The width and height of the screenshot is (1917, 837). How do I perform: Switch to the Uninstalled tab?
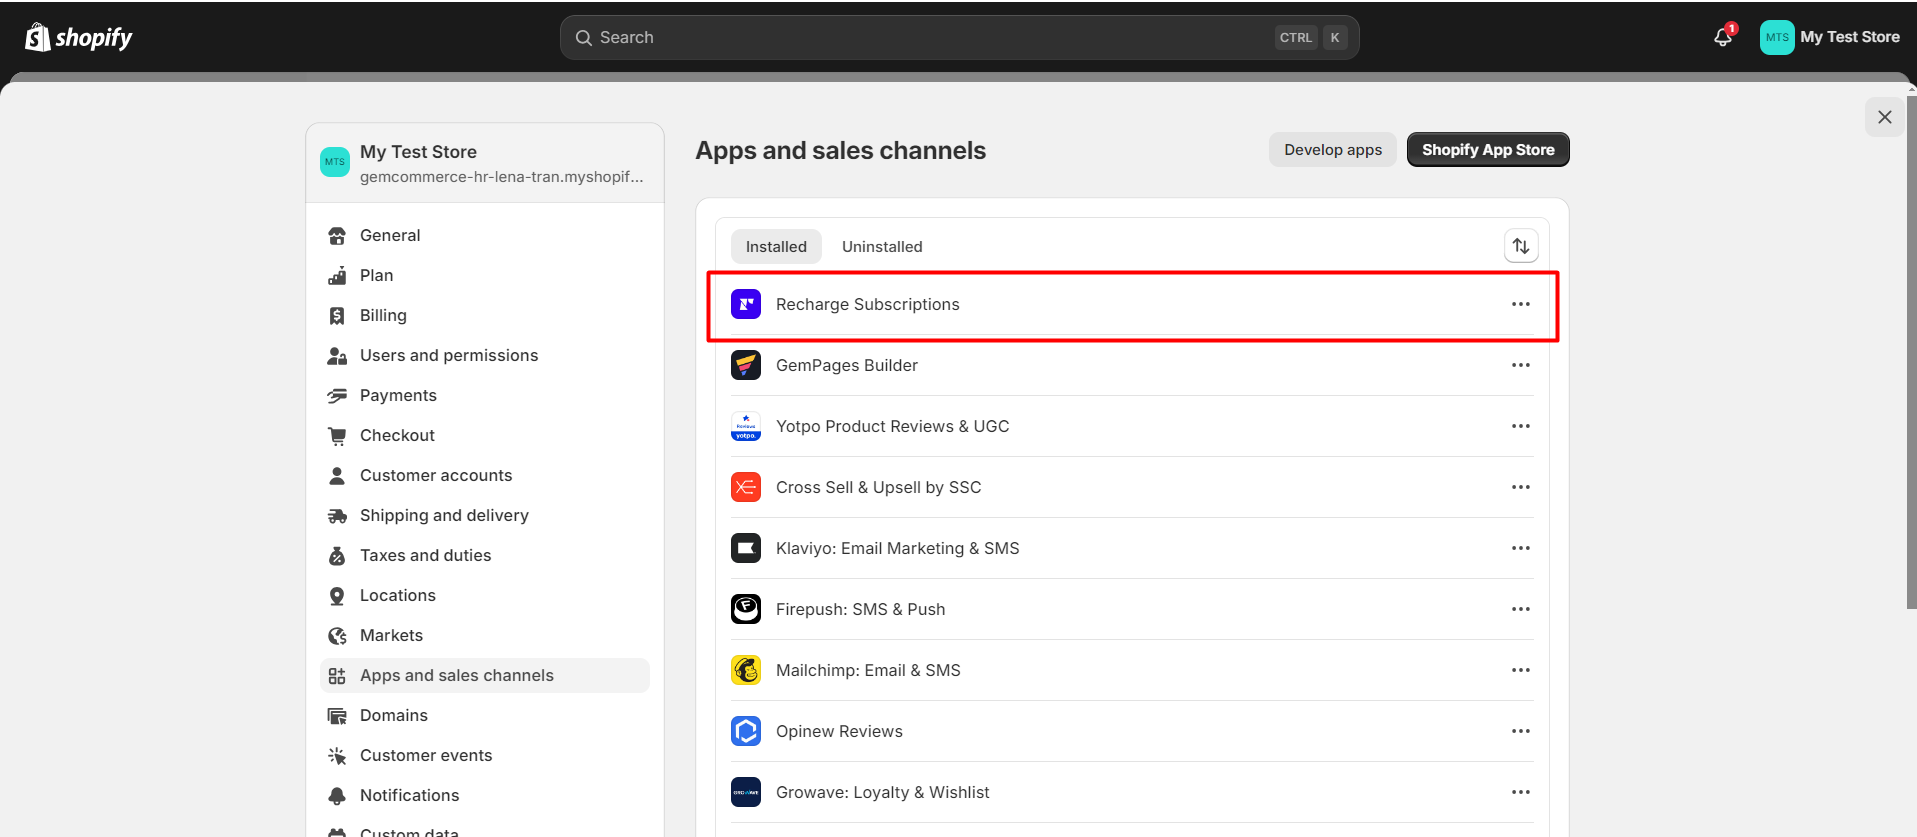(881, 247)
